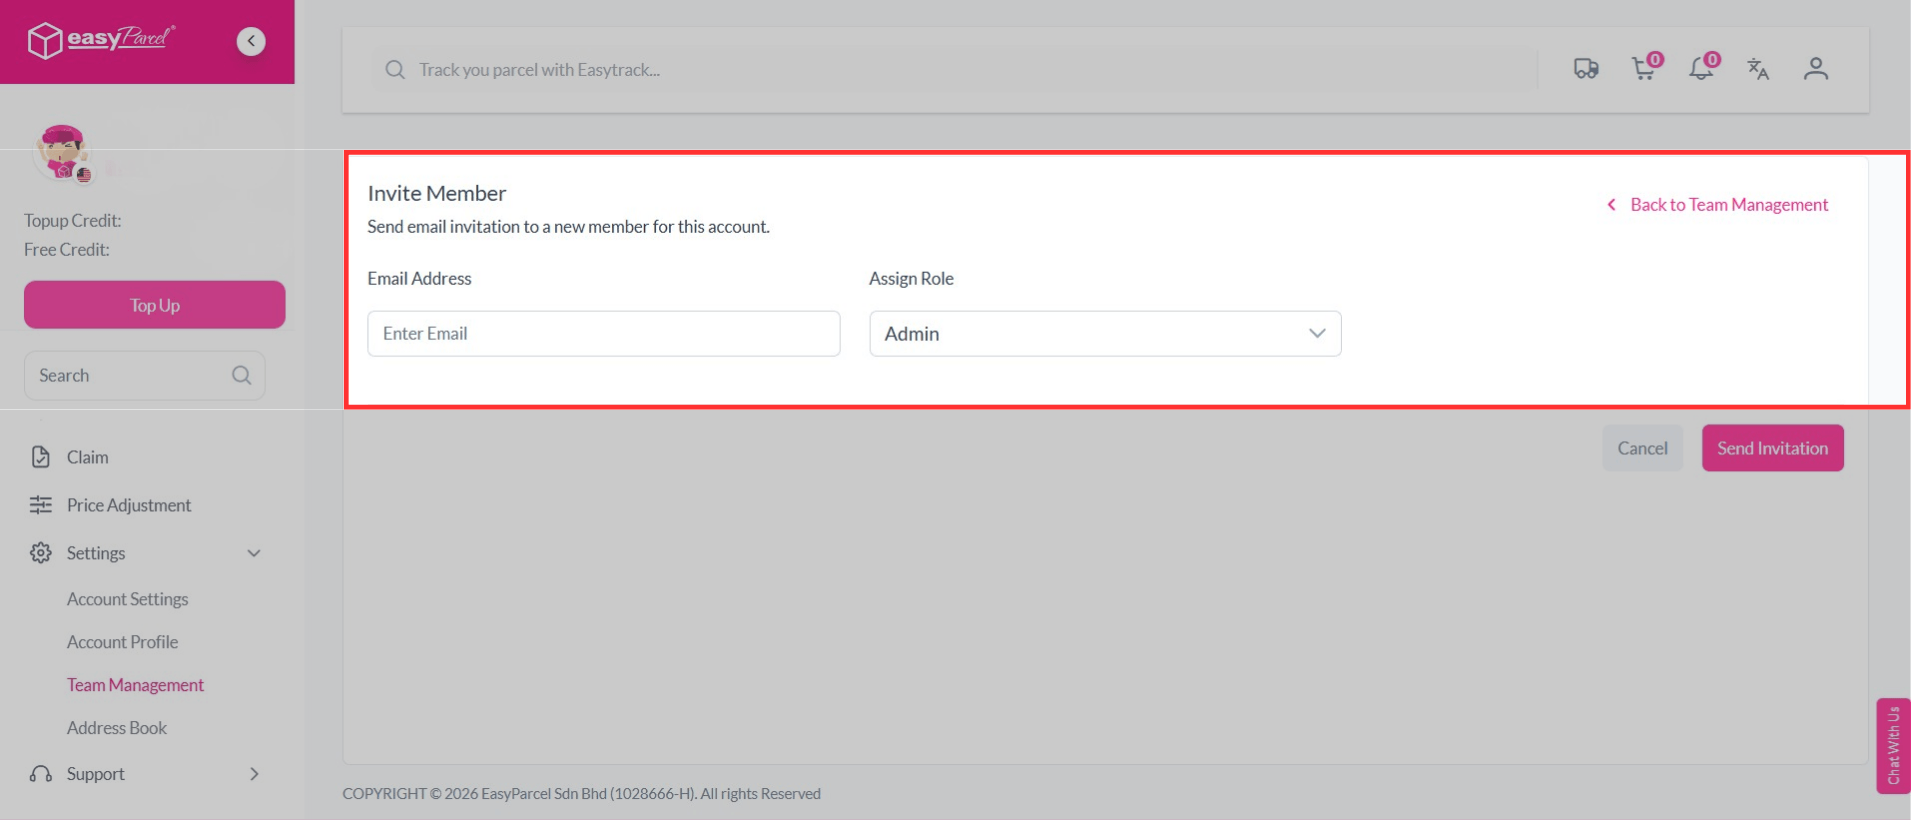This screenshot has height=820, width=1911.
Task: Select Team Management in the sidebar
Action: pos(136,685)
